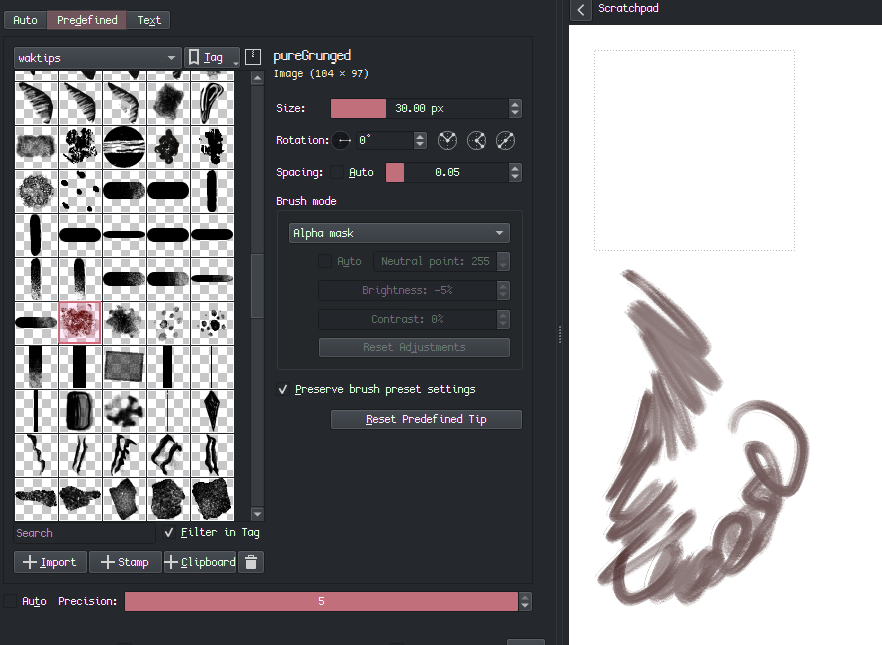Click the first rotation options icon beside angle
882x645 pixels.
tap(447, 141)
